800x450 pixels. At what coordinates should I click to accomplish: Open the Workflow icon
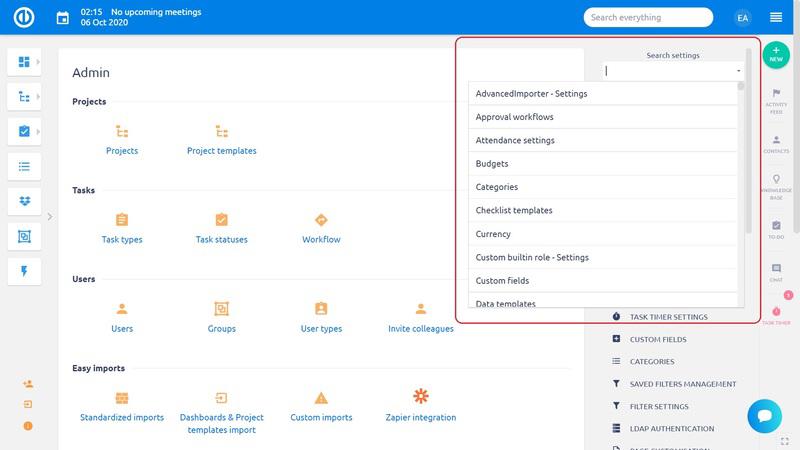[321, 221]
